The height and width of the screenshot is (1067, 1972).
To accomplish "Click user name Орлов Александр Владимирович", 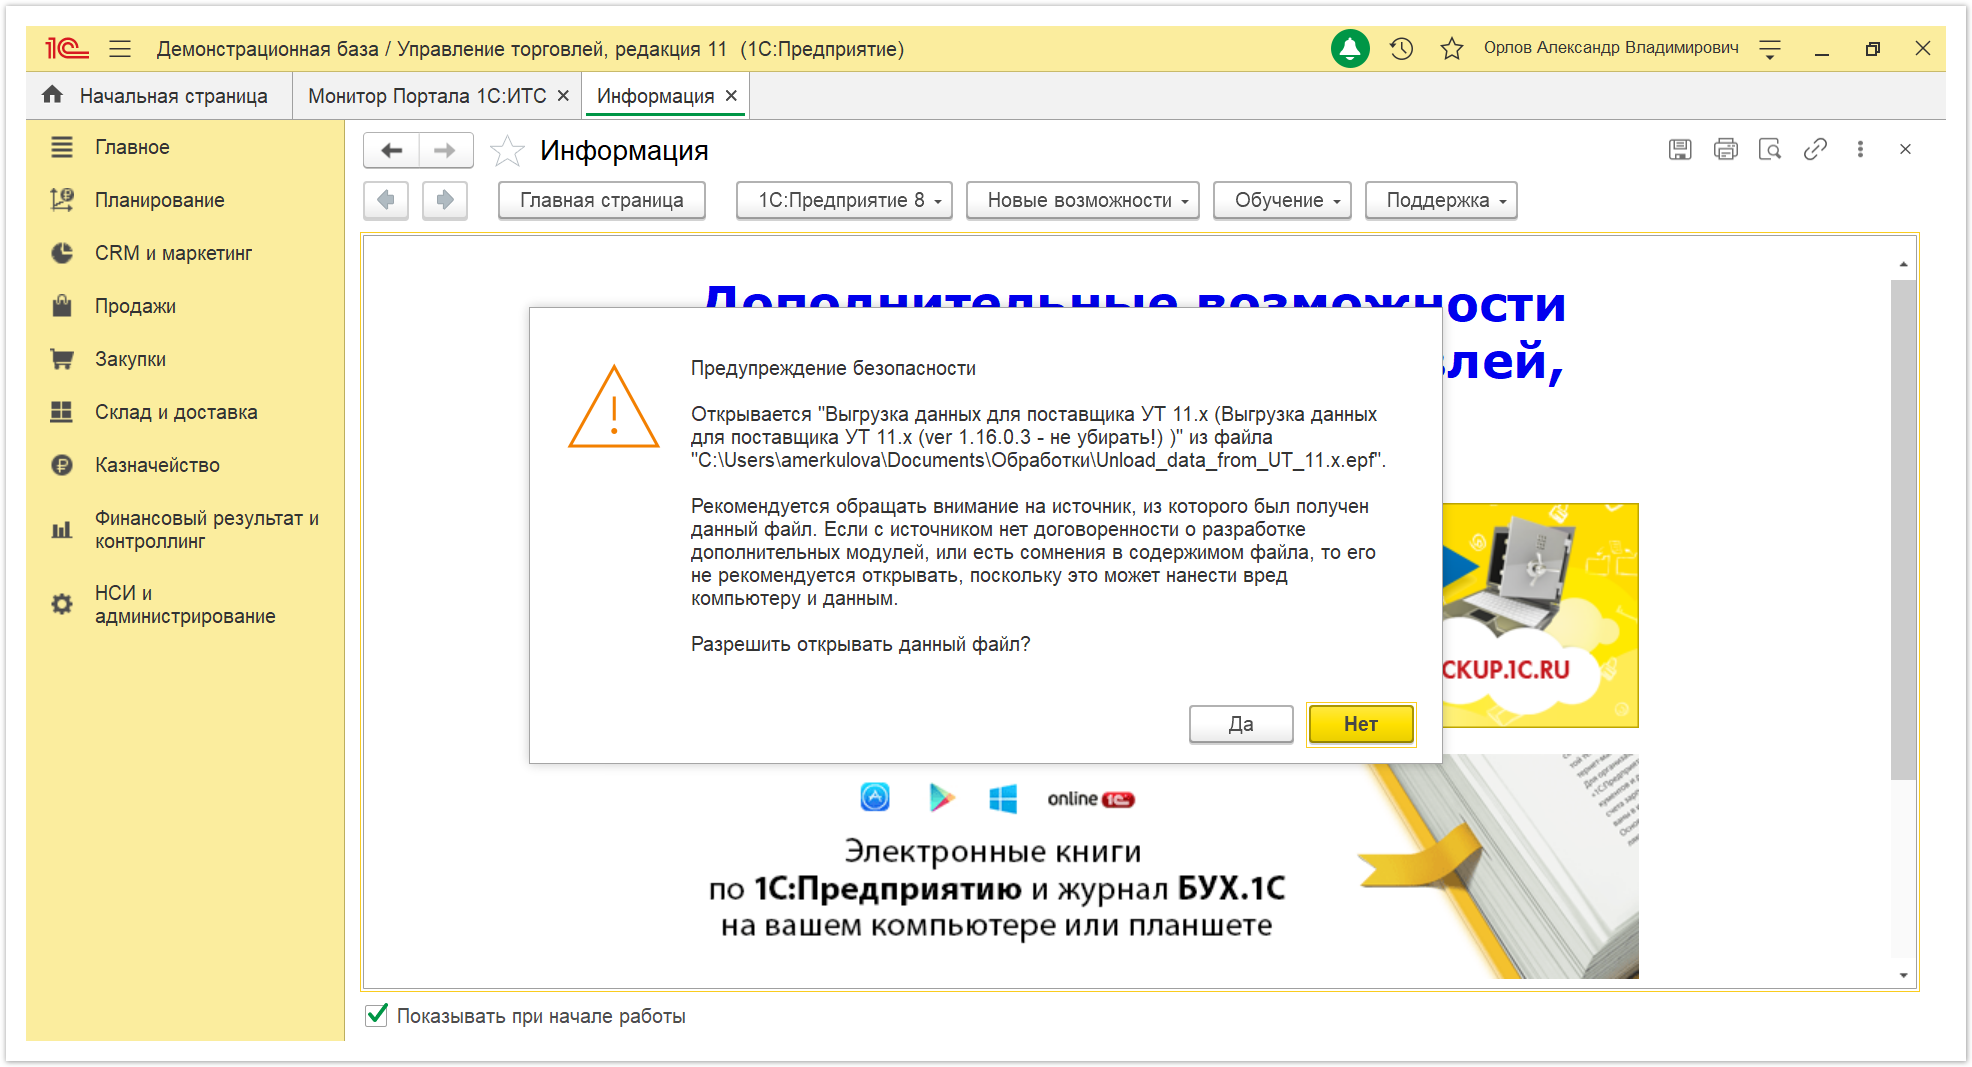I will click(1611, 48).
